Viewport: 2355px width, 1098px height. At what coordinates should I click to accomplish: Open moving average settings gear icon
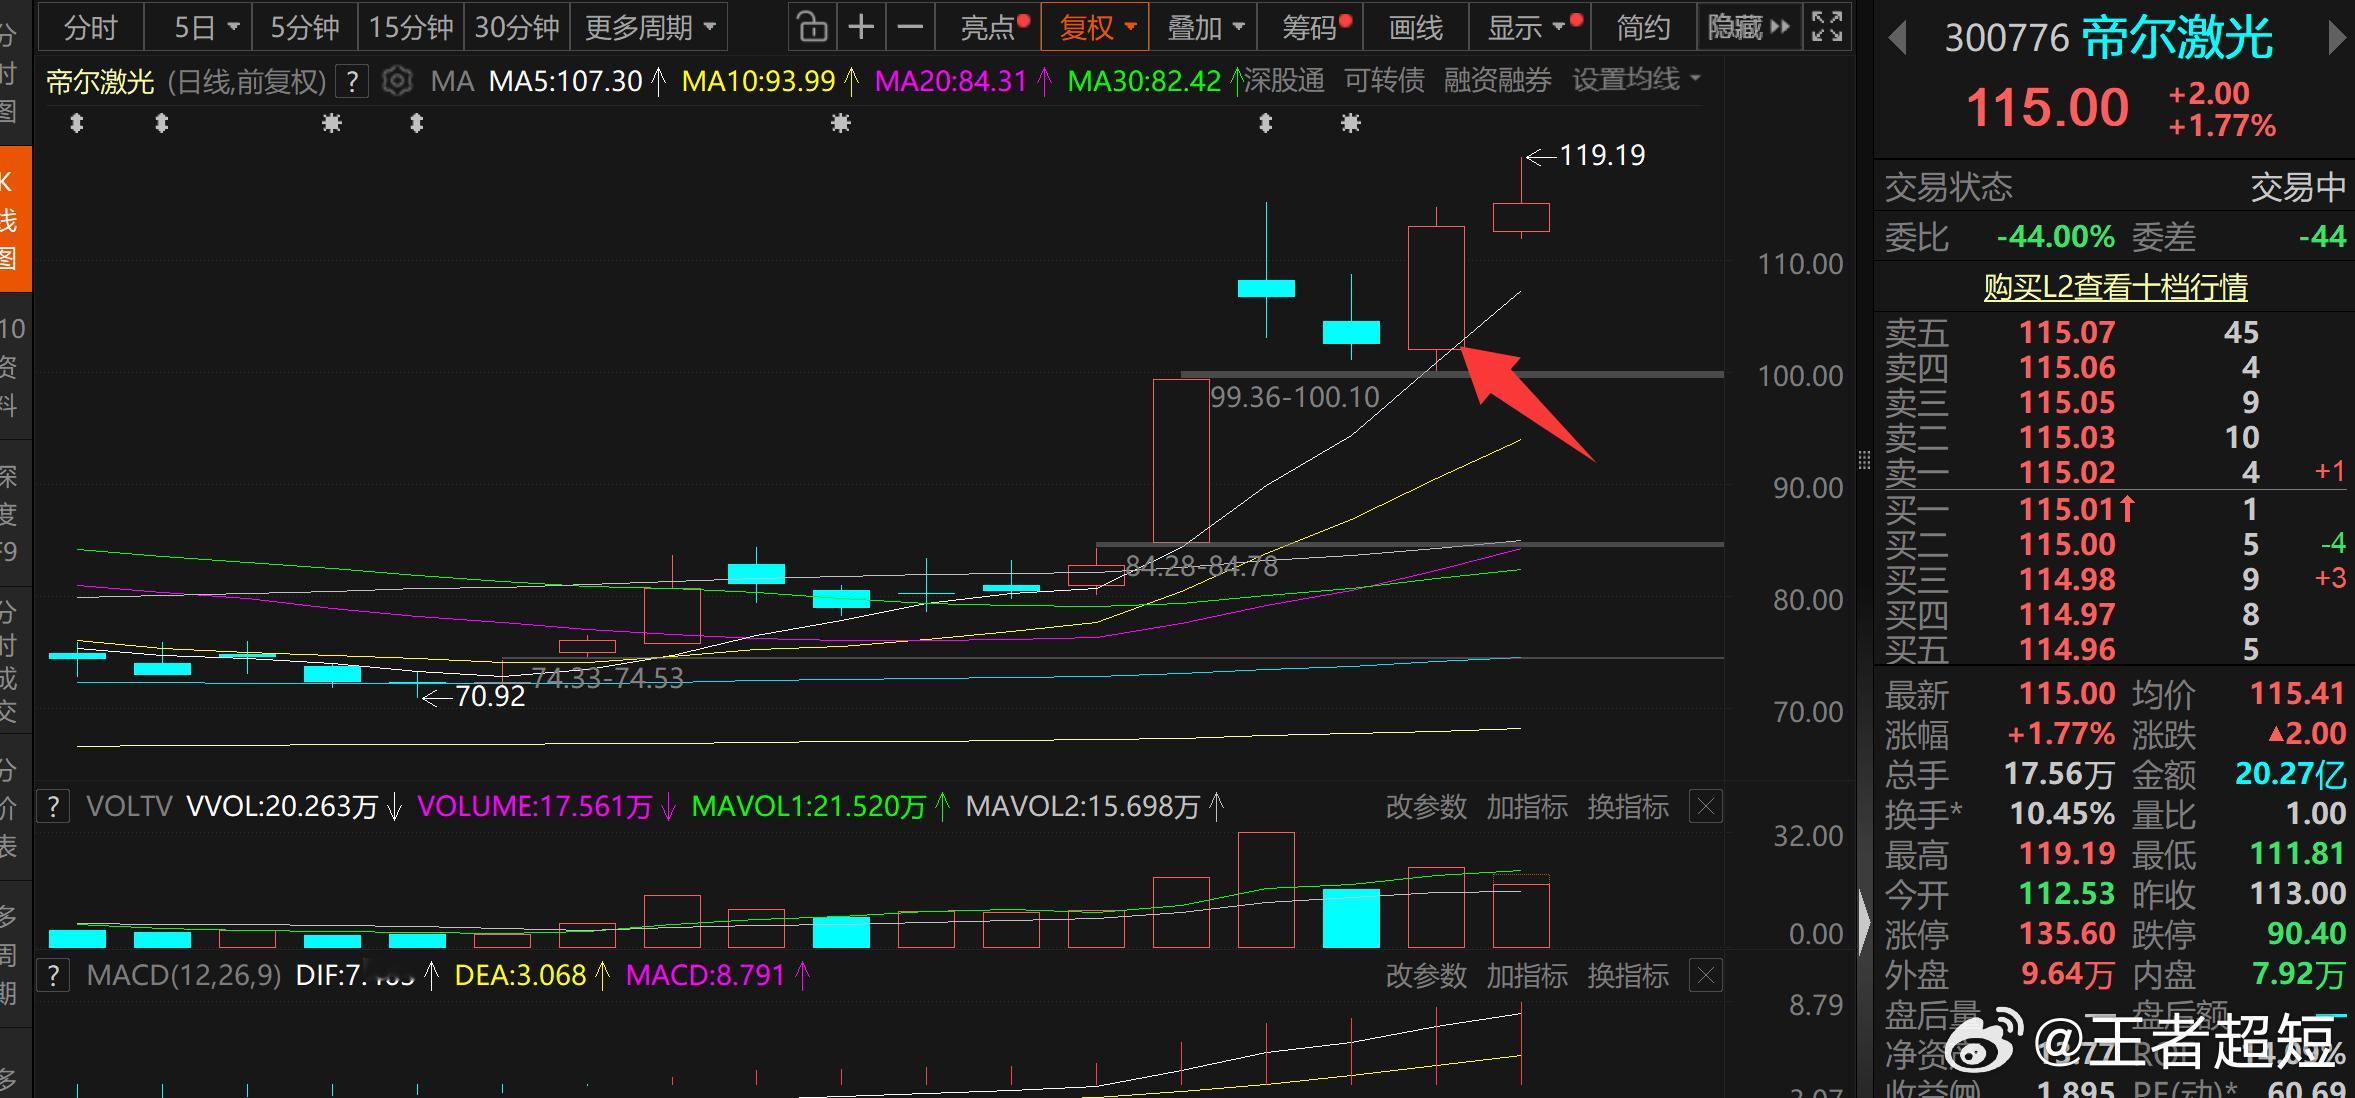(397, 81)
